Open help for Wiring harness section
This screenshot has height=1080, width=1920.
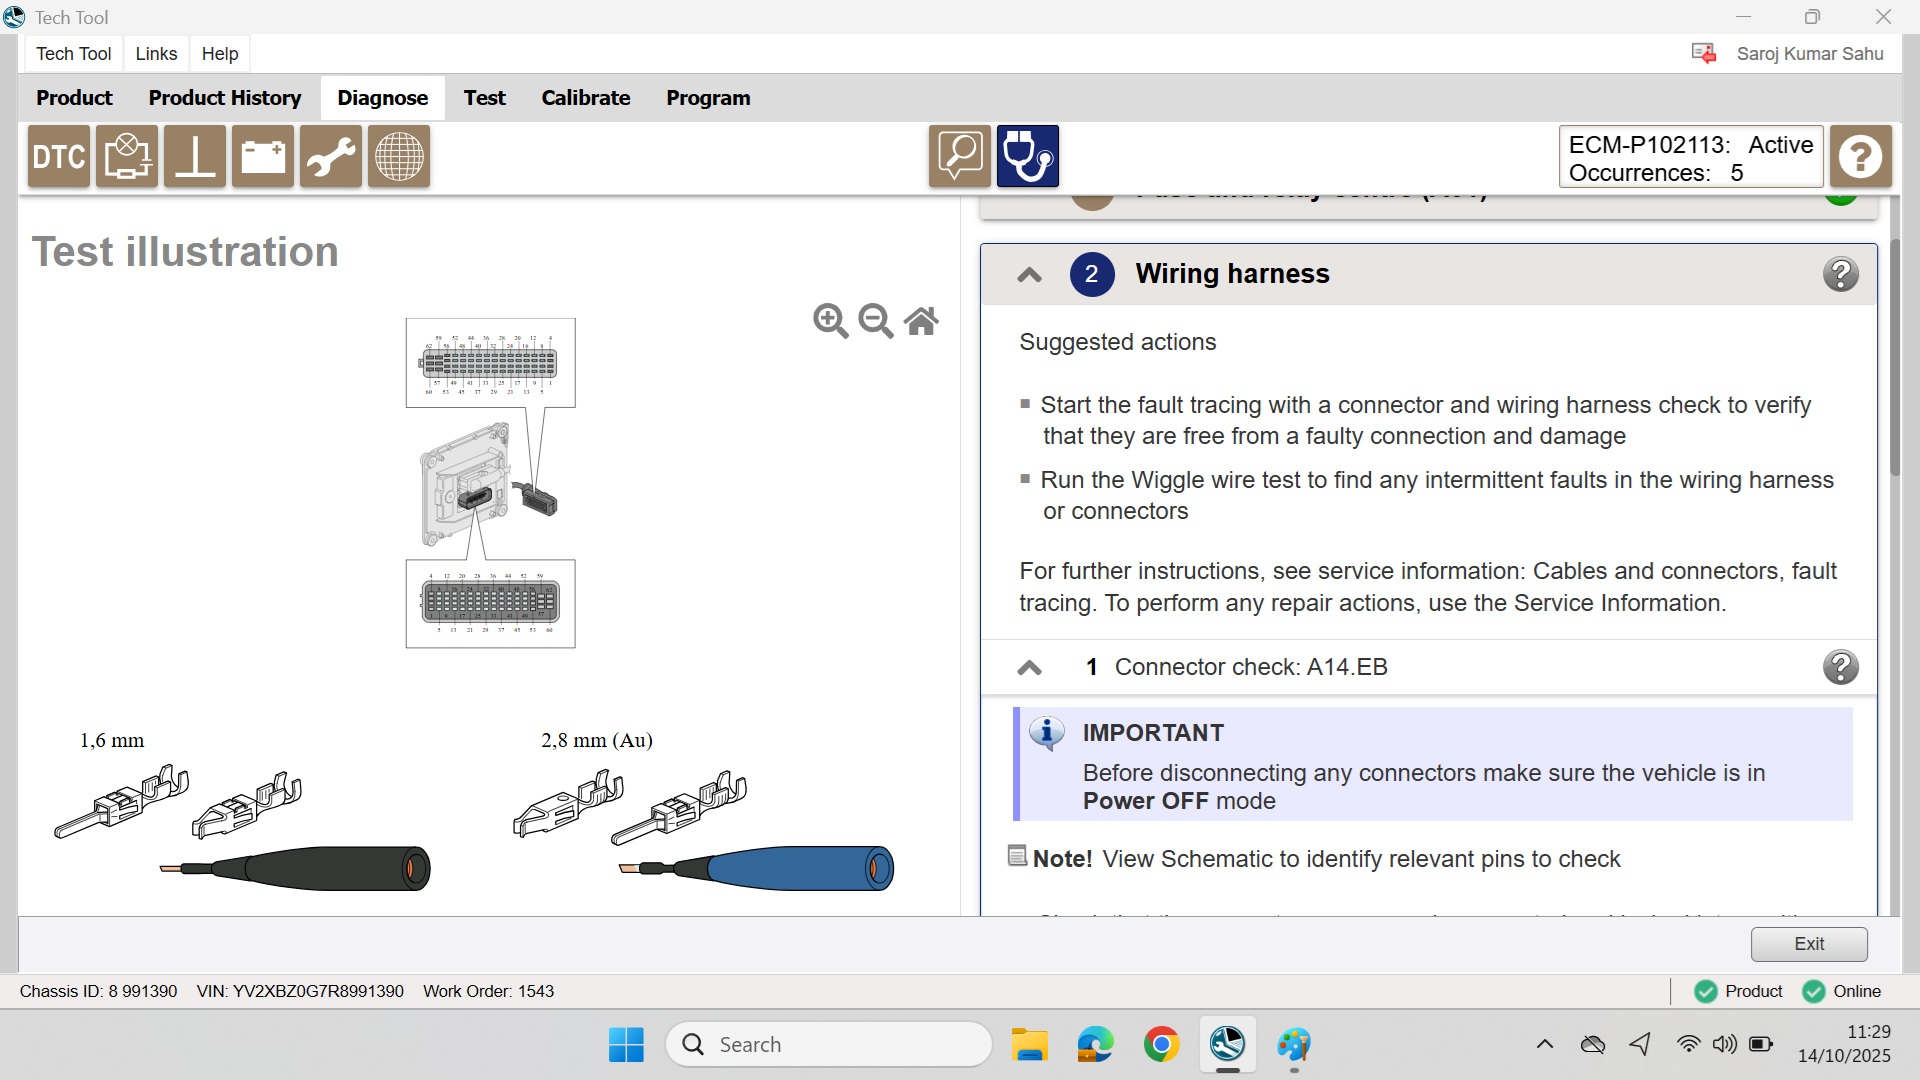click(x=1840, y=274)
